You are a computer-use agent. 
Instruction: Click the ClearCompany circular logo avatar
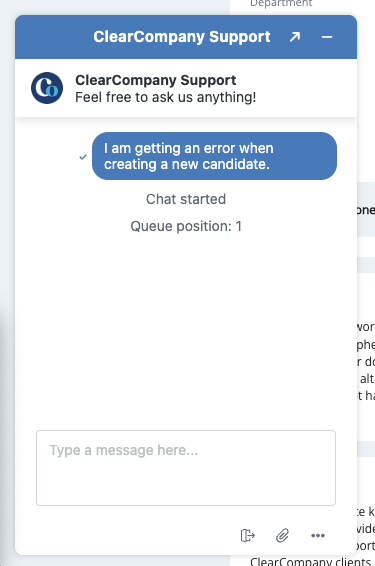(47, 88)
